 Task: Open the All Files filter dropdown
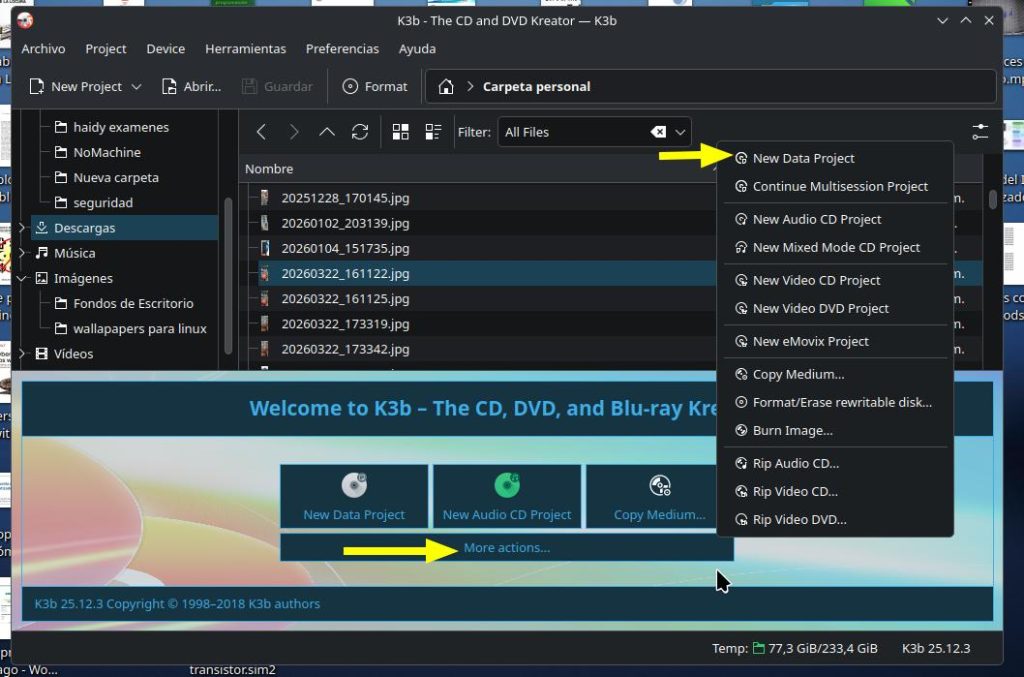coord(680,132)
